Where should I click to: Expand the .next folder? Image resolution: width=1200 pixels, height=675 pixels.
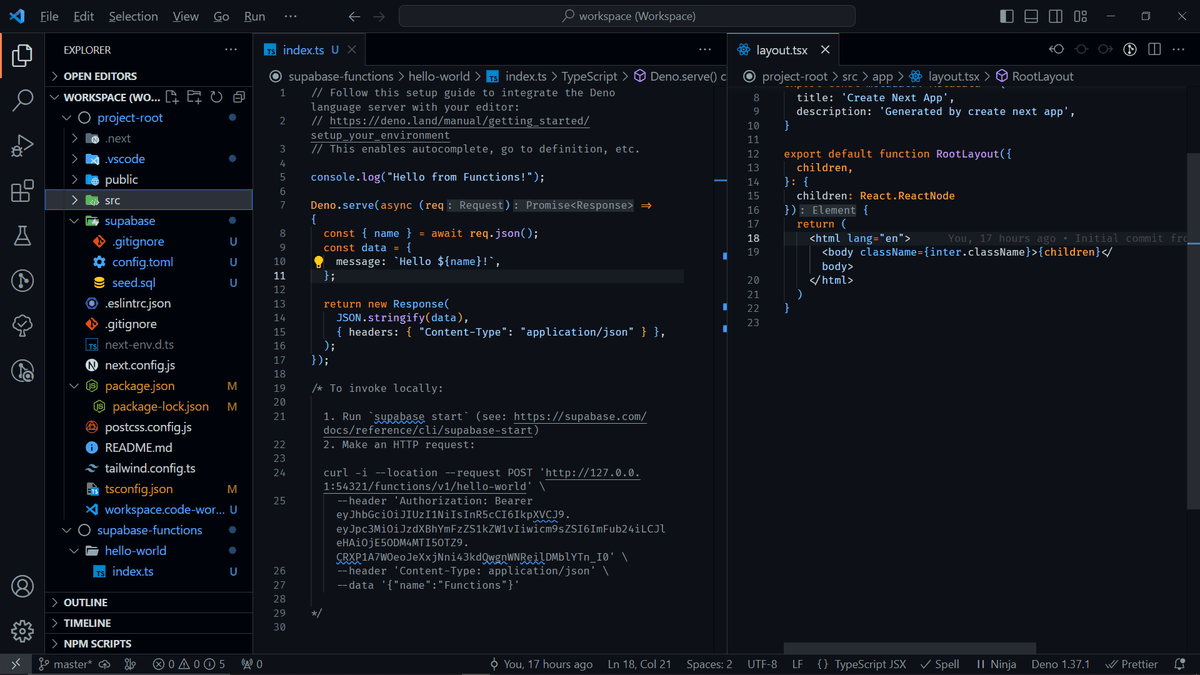[149, 138]
